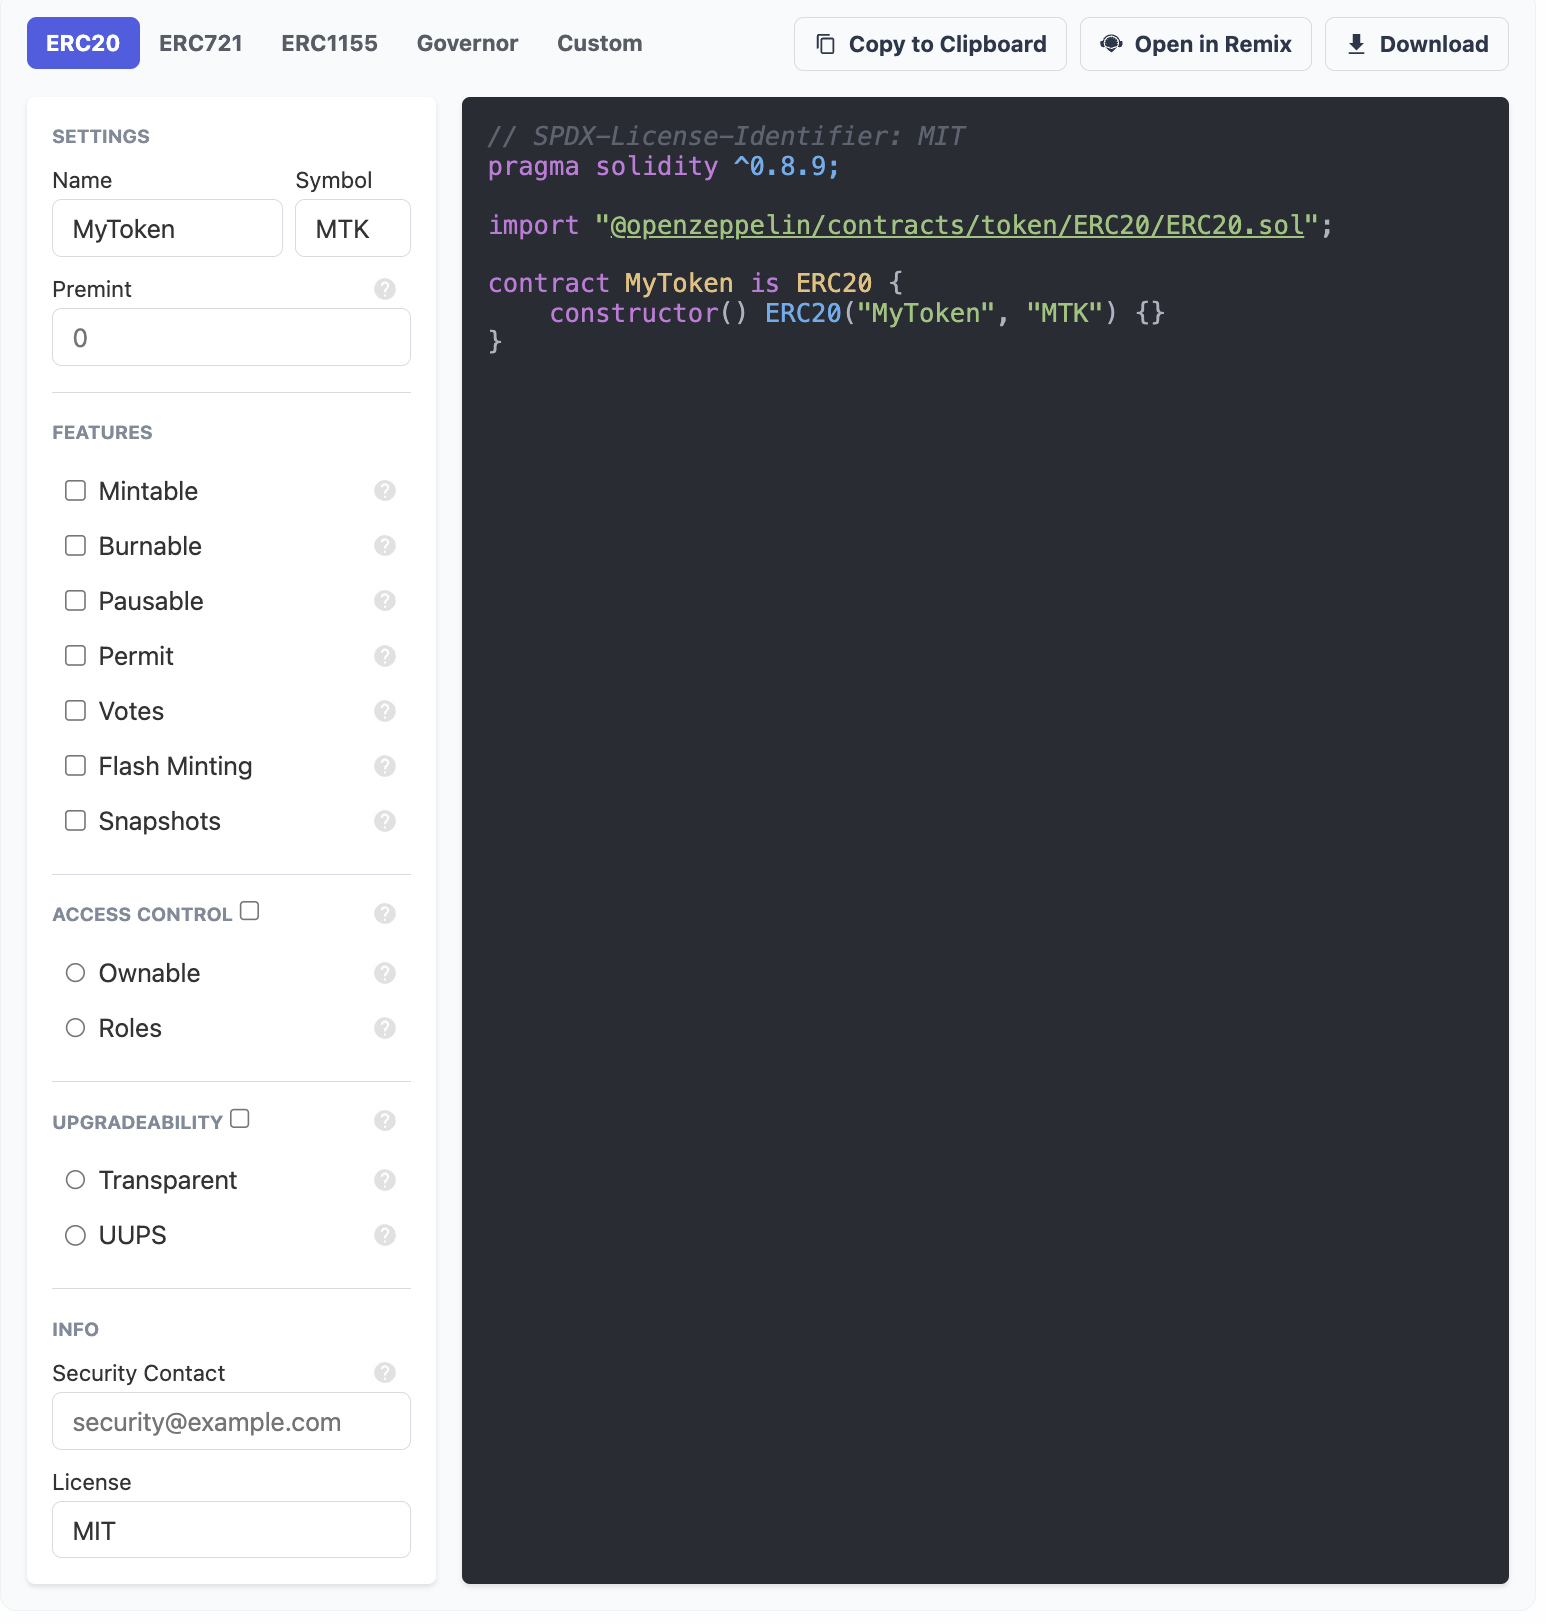Click the 'contract MyToken is ERC20 {' line

tap(695, 283)
